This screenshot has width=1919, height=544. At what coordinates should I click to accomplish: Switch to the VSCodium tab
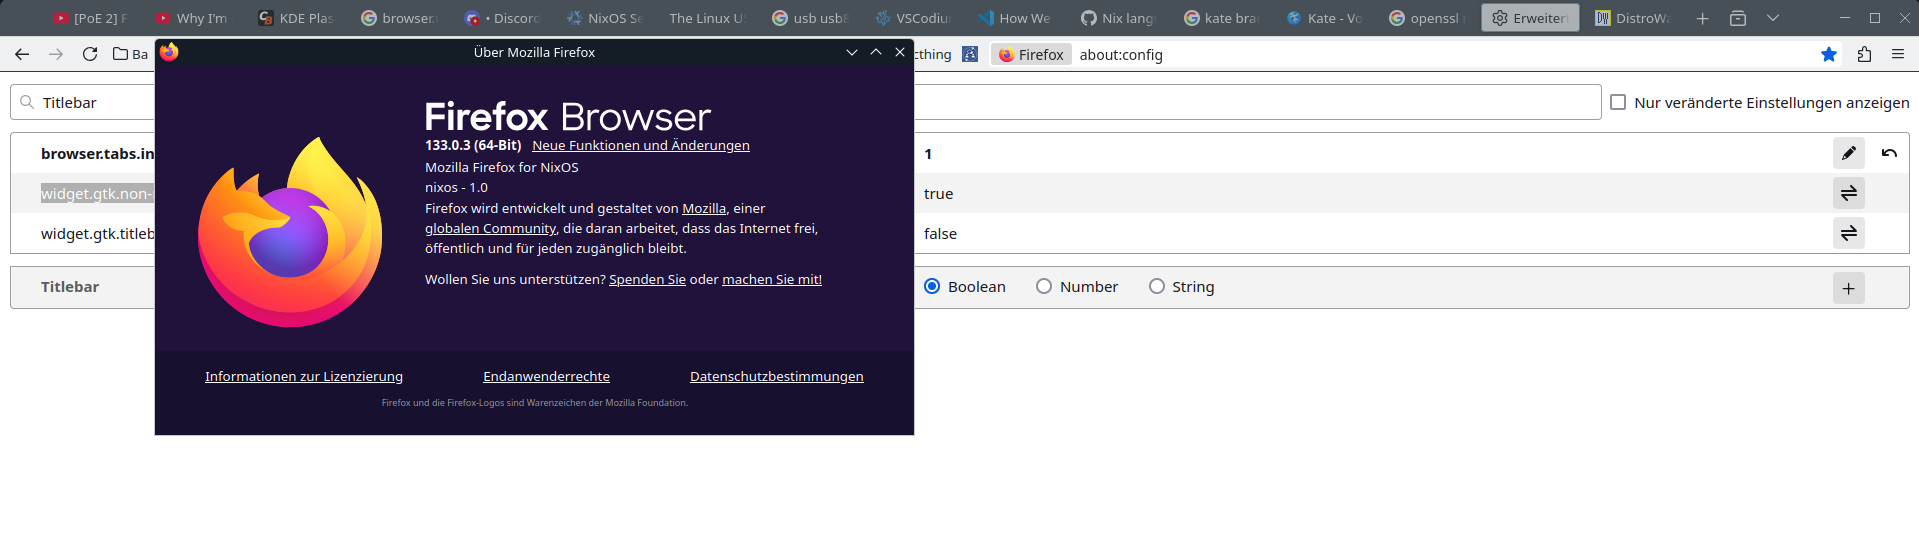[x=913, y=18]
